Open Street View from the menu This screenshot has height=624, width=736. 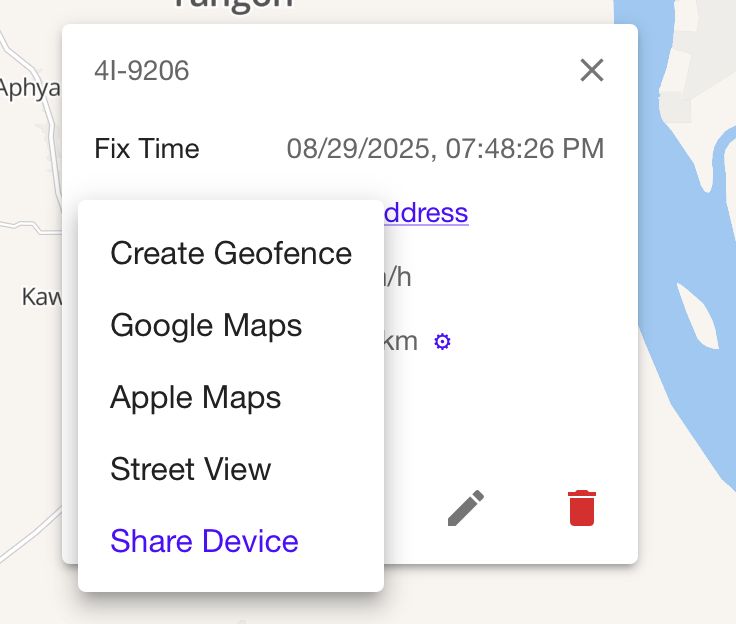[191, 469]
